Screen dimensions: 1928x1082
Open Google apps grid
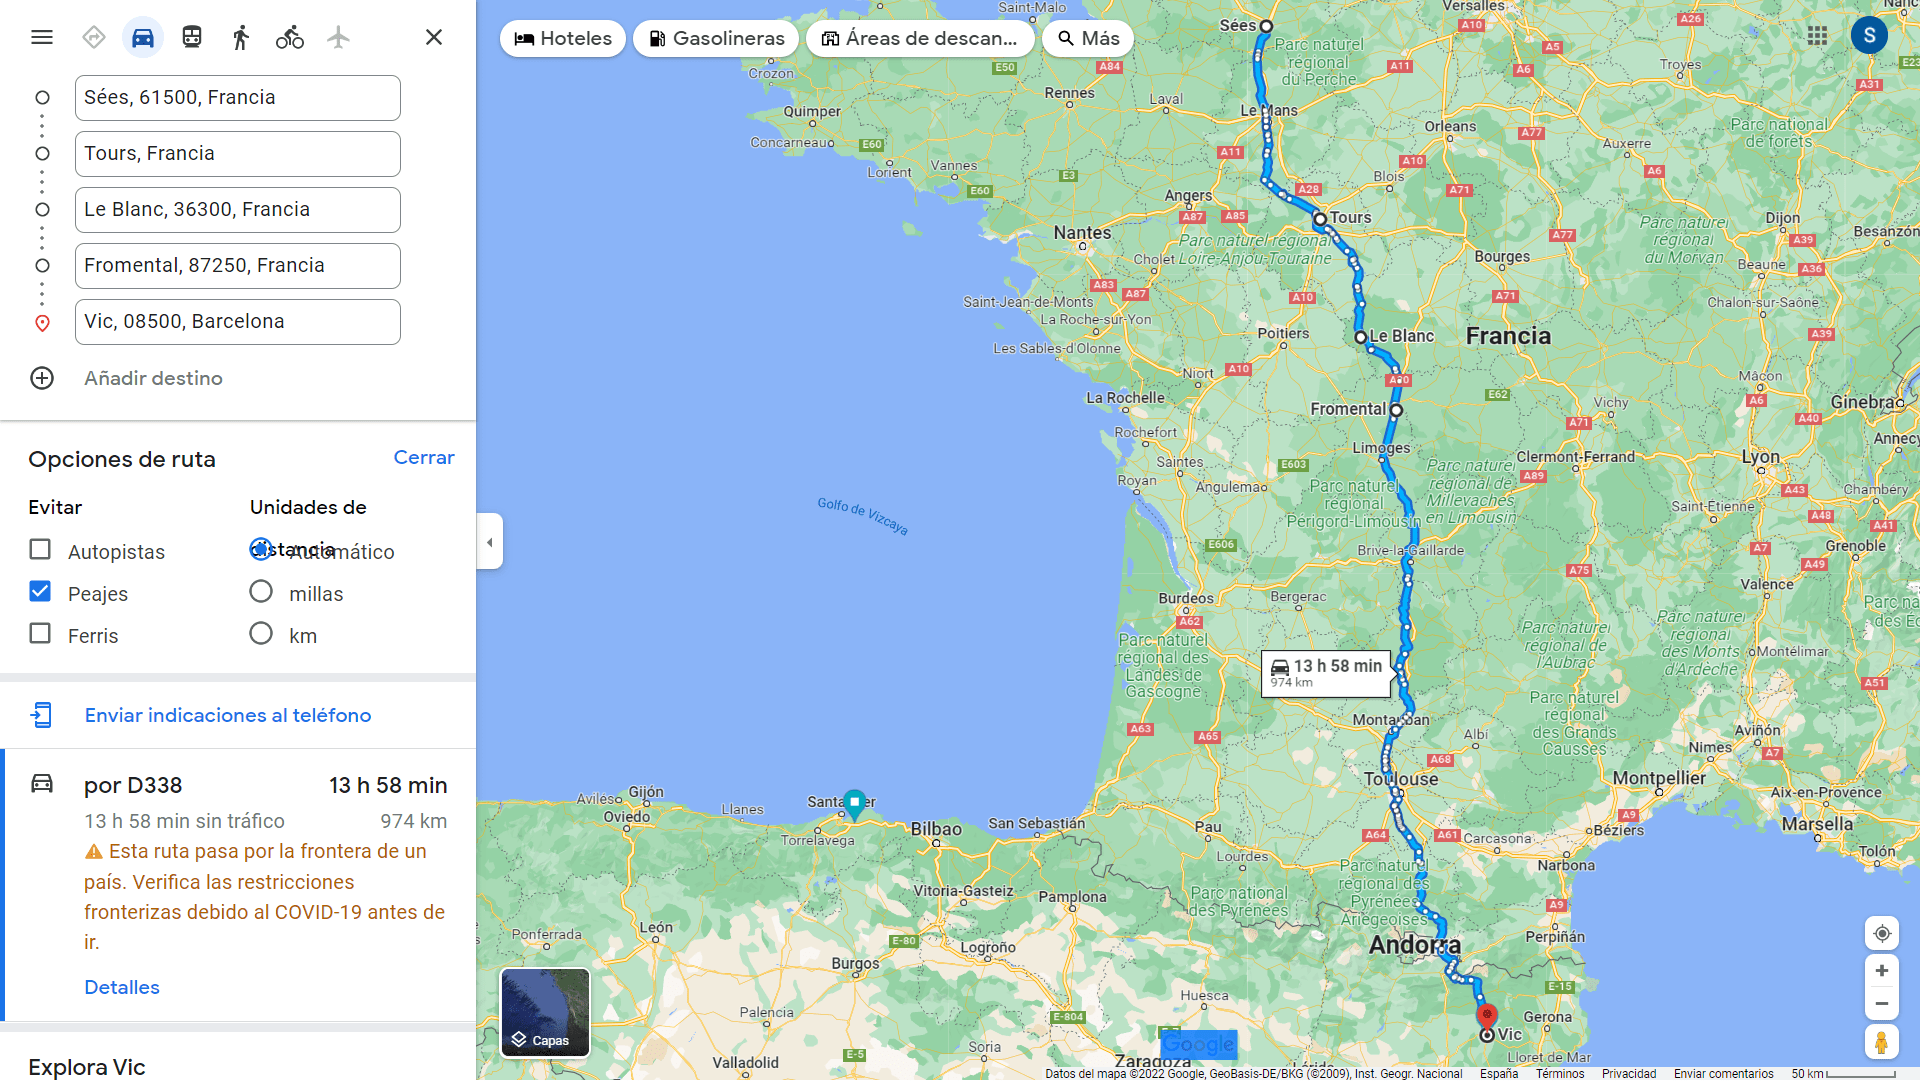click(1817, 36)
